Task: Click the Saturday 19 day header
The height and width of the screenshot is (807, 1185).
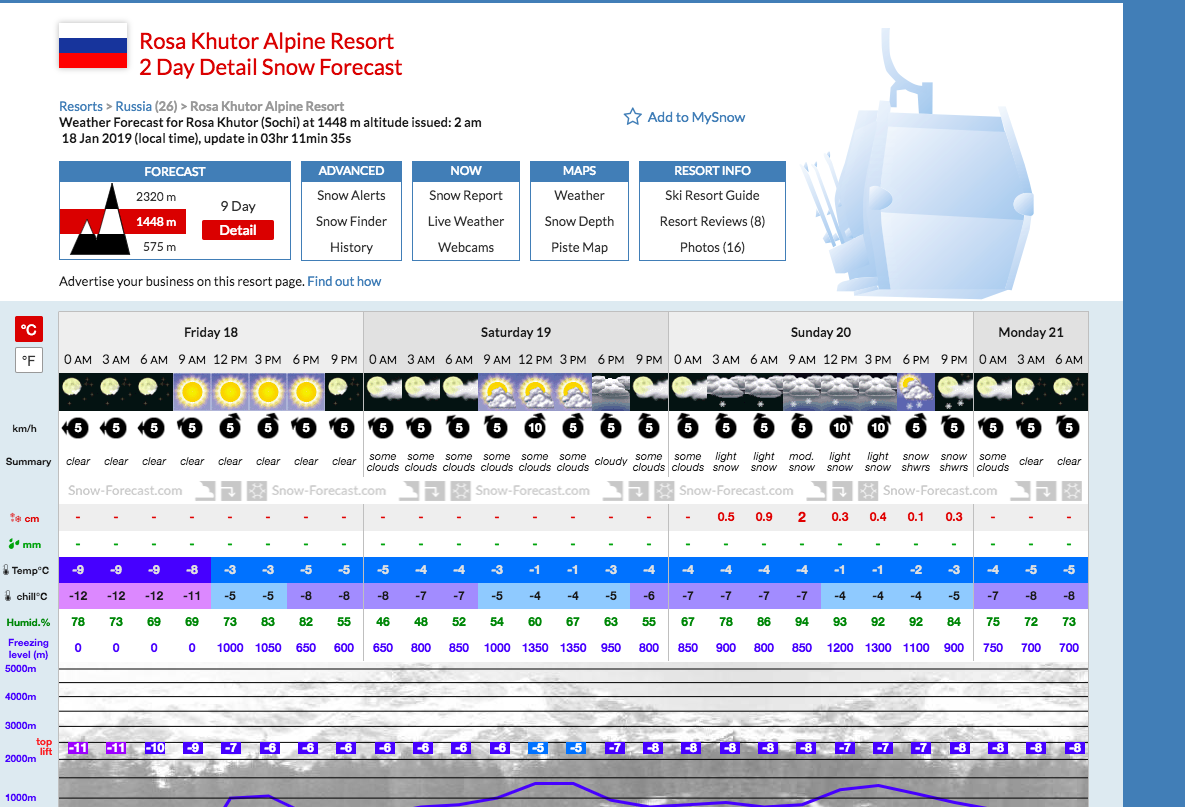Action: coord(515,332)
